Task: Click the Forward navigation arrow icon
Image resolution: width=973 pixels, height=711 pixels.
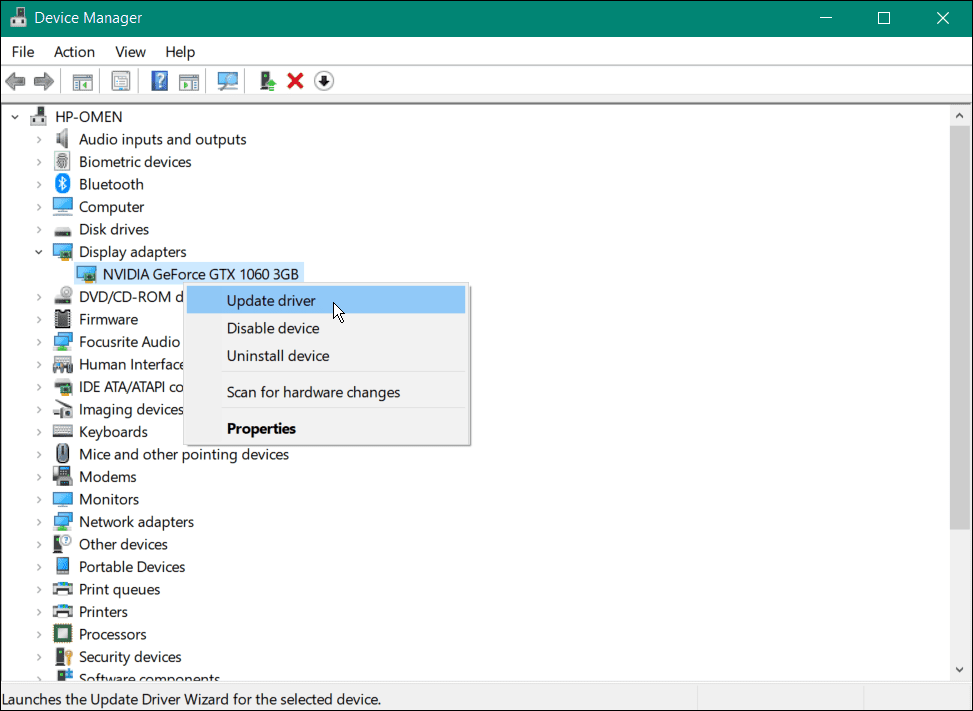Action: [44, 80]
